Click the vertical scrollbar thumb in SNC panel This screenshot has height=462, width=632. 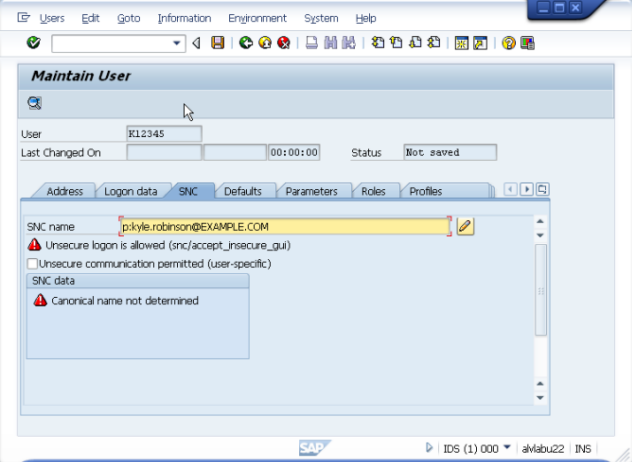(541, 290)
